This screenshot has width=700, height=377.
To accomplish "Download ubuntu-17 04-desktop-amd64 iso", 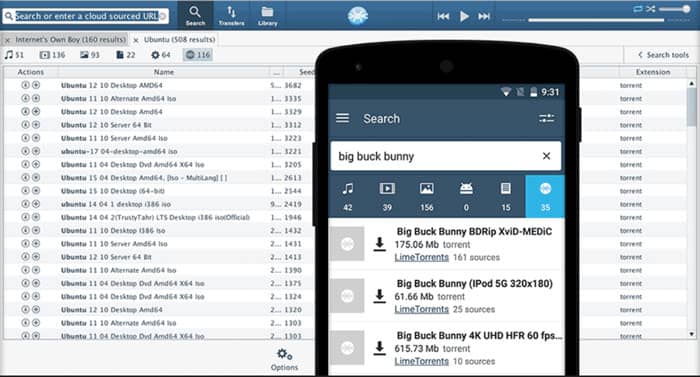I will click(25, 151).
